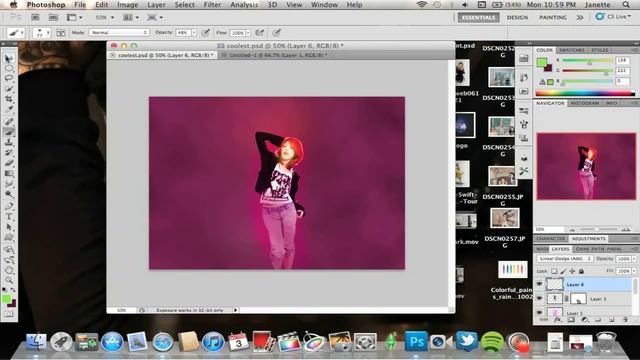Open Linear Dodge (Add) blend mode dropdown
640x360 pixels.
tap(564, 259)
